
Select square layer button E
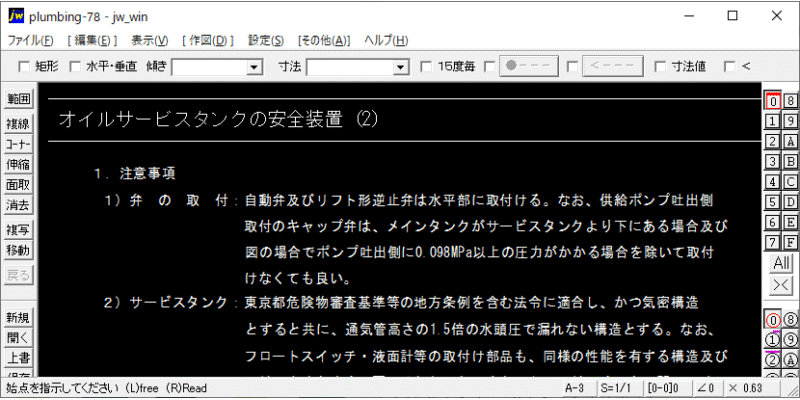[790, 221]
